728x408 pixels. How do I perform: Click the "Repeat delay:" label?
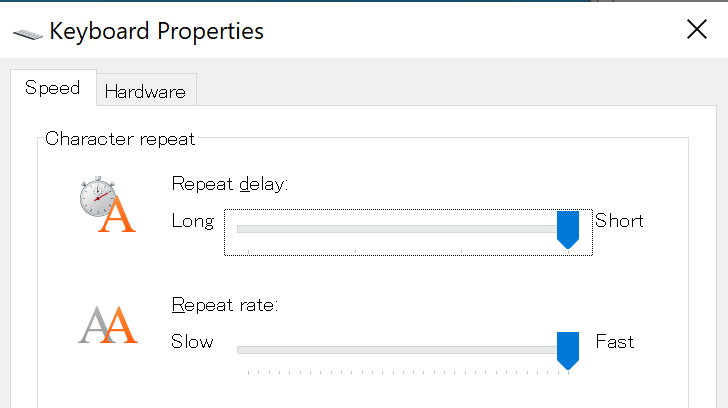[x=230, y=184]
